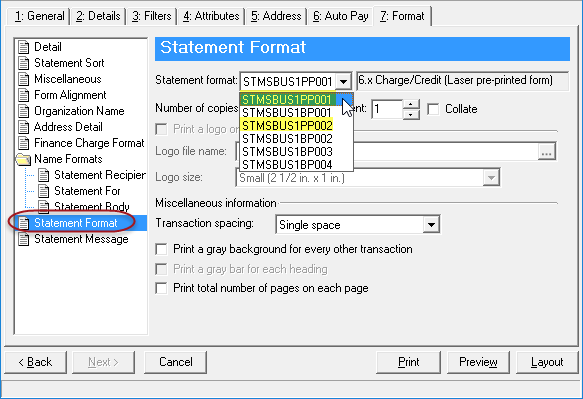Choose STMSBUS1BP003 from the list
Image resolution: width=583 pixels, height=399 pixels.
pyautogui.click(x=296, y=152)
